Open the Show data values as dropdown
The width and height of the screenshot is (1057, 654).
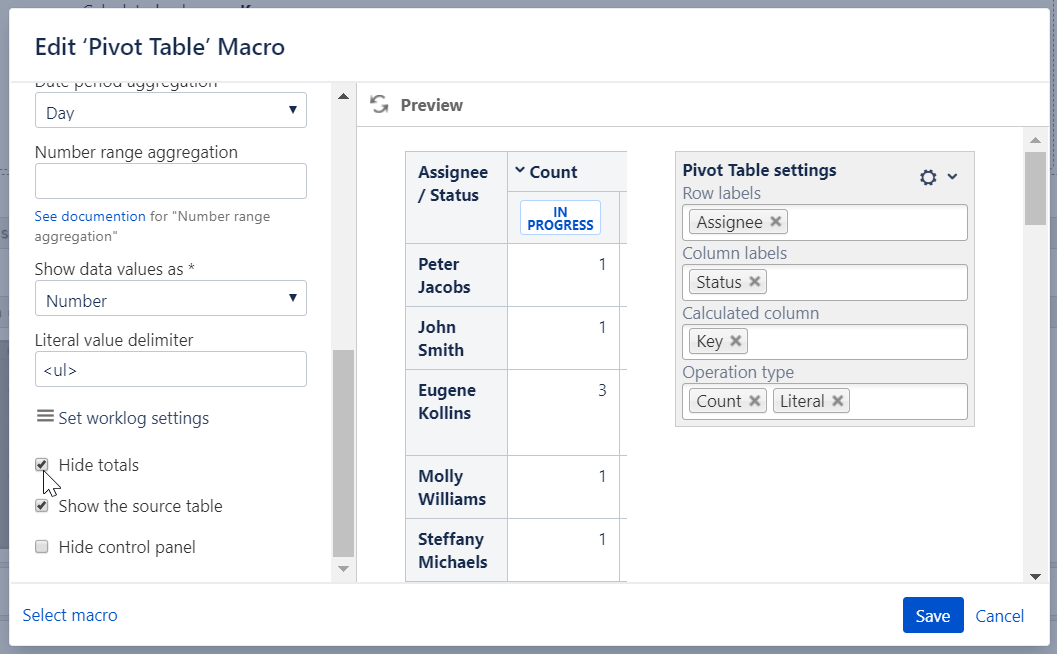[170, 299]
